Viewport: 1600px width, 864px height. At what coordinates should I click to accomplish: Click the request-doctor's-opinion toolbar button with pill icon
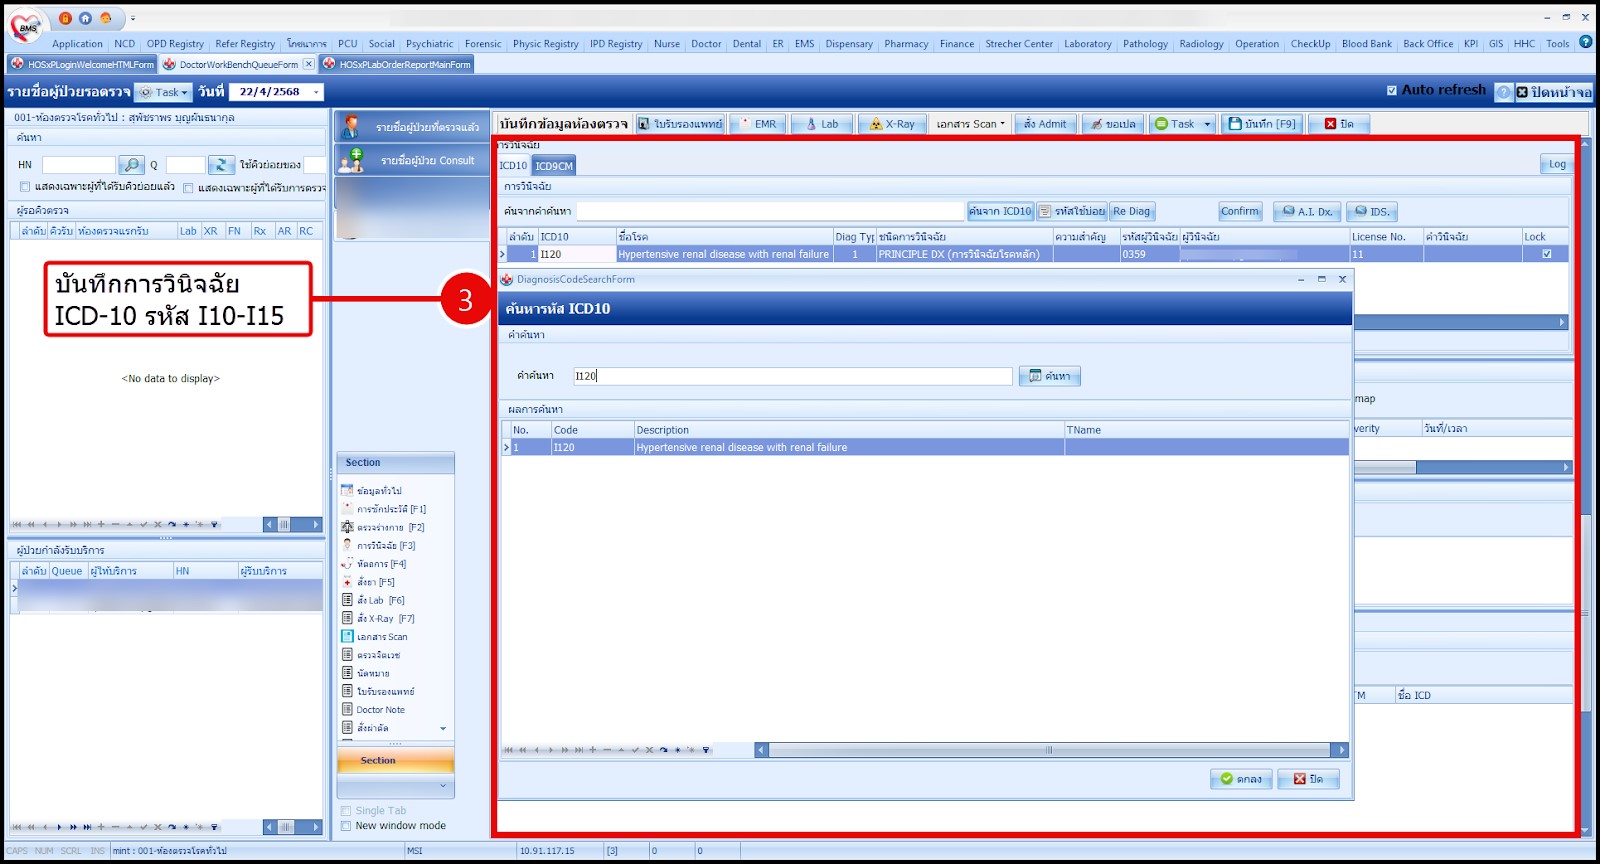(1113, 124)
